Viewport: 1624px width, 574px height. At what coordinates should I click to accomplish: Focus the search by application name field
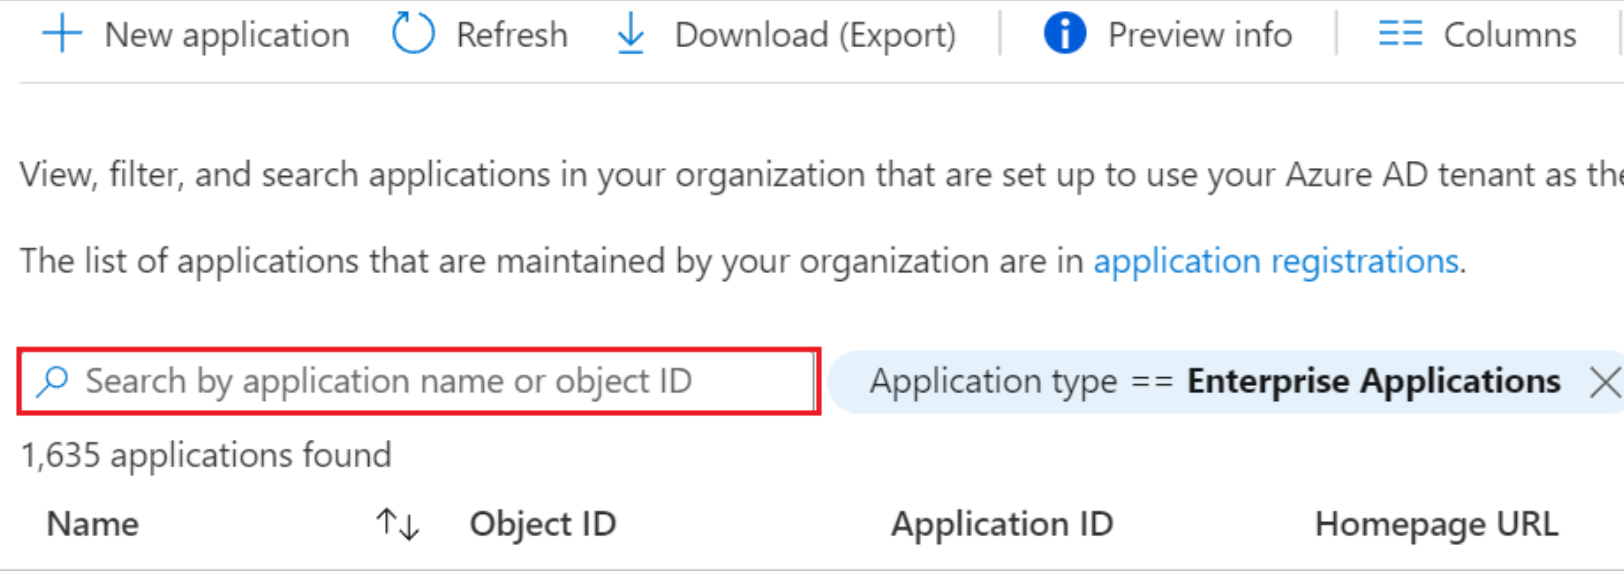tap(420, 381)
